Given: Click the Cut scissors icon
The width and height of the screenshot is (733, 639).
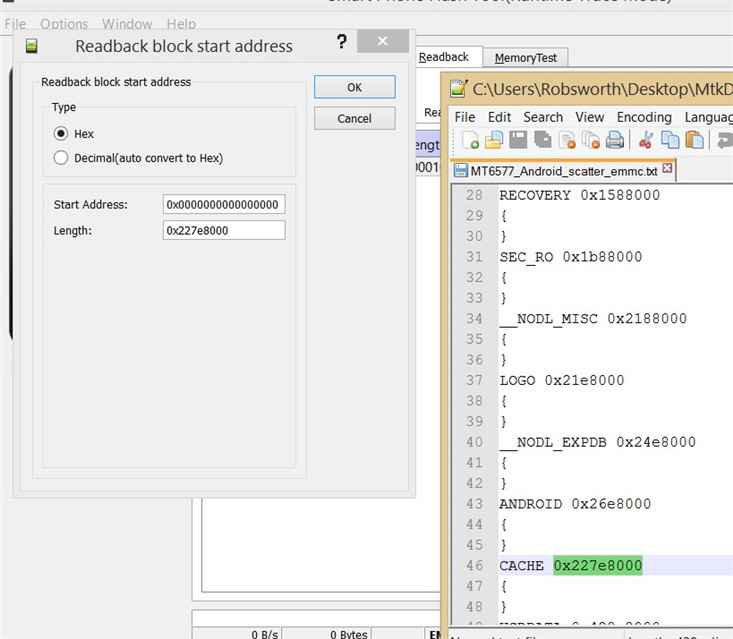Looking at the screenshot, I should [x=646, y=141].
